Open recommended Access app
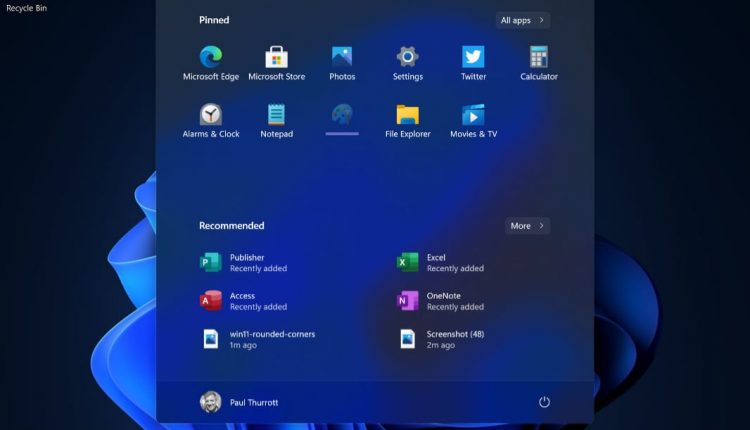 [243, 301]
